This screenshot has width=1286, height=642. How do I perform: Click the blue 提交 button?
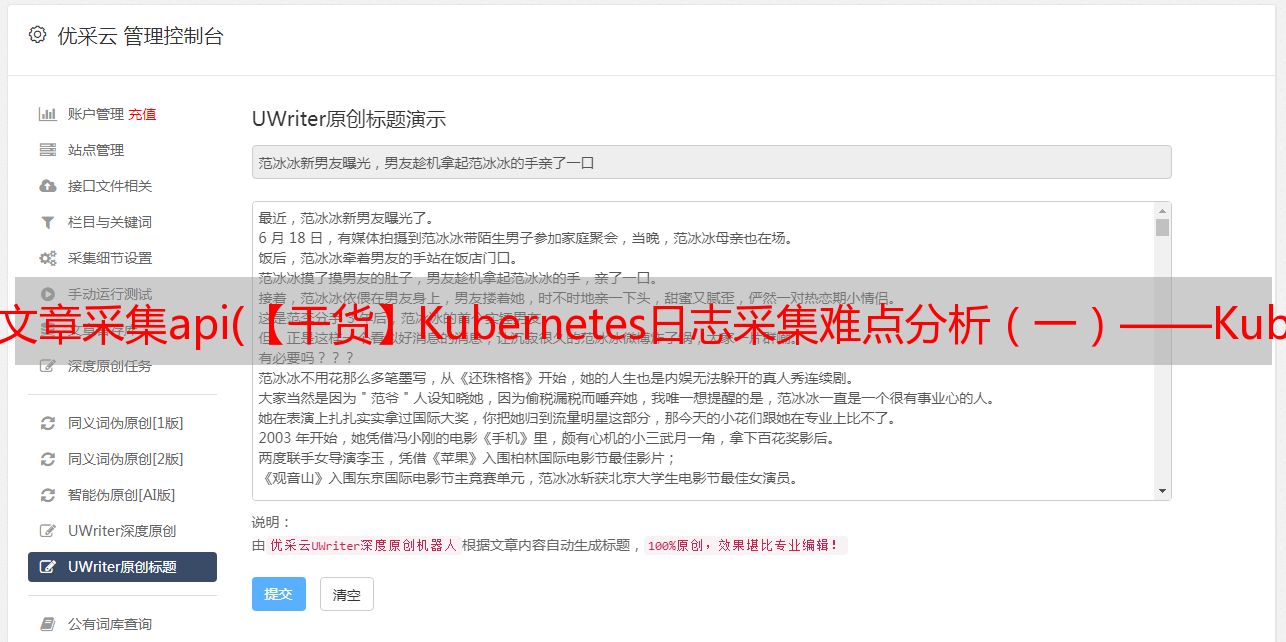click(278, 594)
